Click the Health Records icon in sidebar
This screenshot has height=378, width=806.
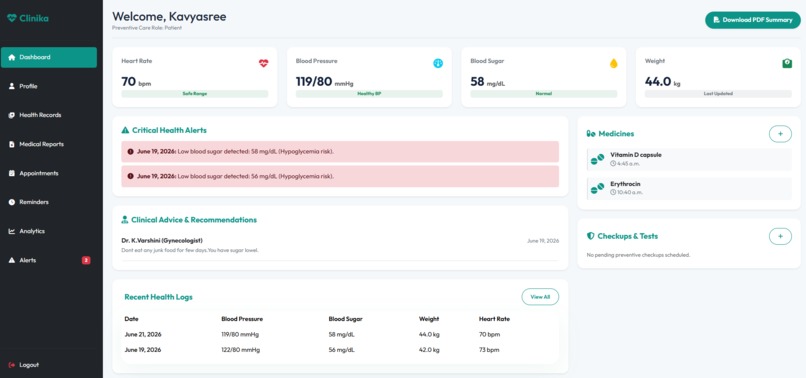click(12, 115)
